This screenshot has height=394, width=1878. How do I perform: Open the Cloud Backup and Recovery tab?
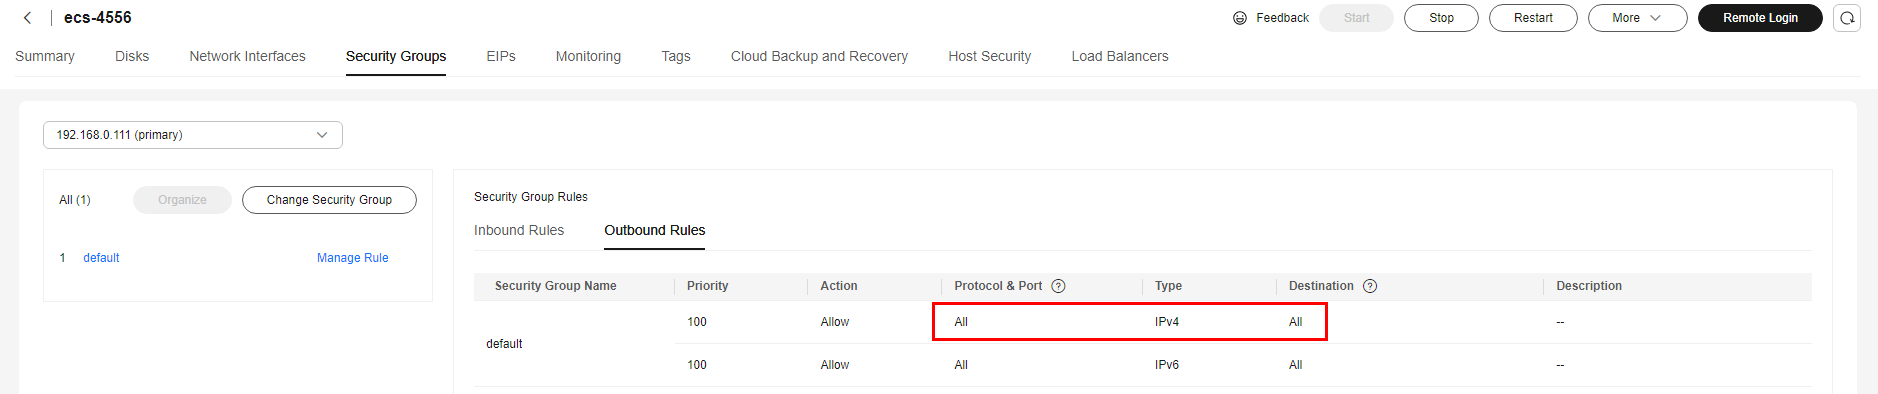pos(819,56)
